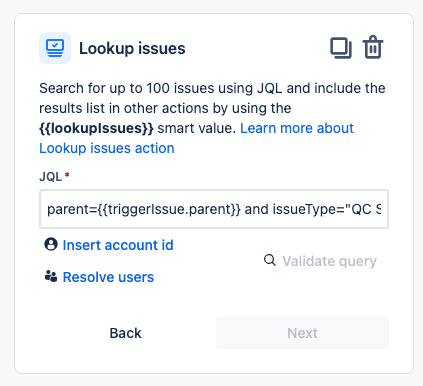Duplicate this component using the copy icon
Viewport: 423px width, 386px height.
[x=341, y=48]
